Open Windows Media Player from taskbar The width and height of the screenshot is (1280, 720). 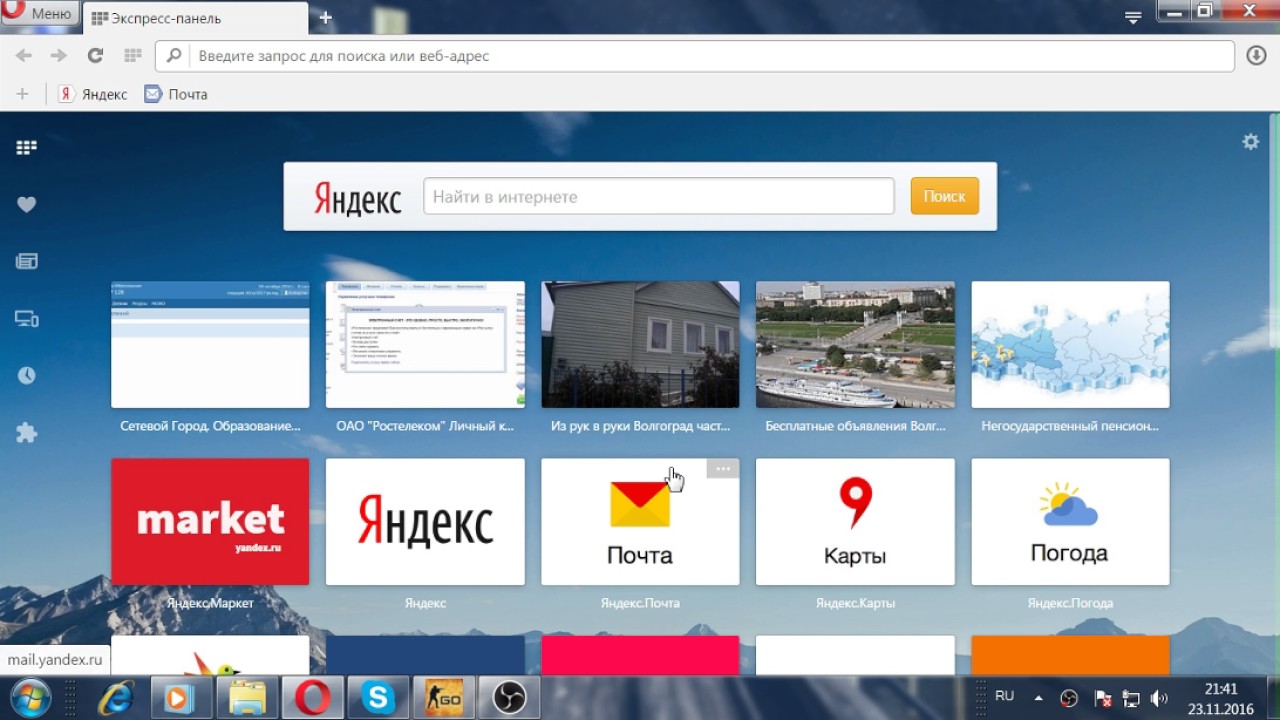click(180, 697)
